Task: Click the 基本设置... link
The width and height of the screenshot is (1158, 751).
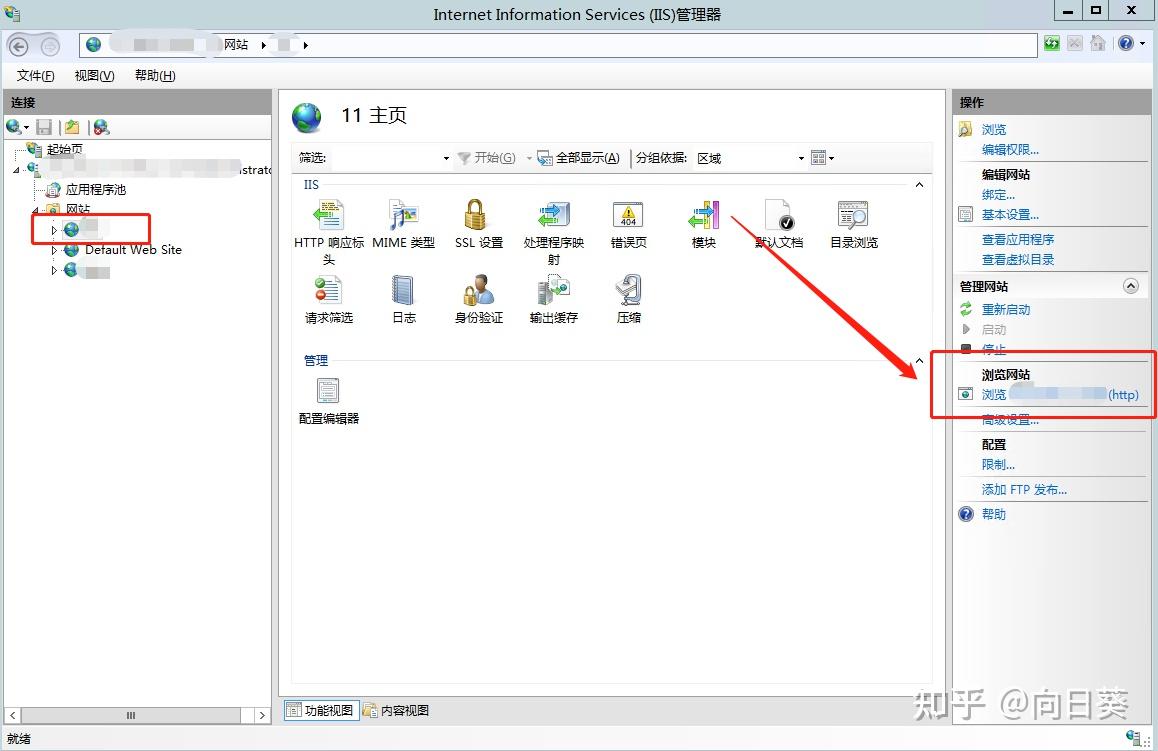Action: click(1010, 215)
